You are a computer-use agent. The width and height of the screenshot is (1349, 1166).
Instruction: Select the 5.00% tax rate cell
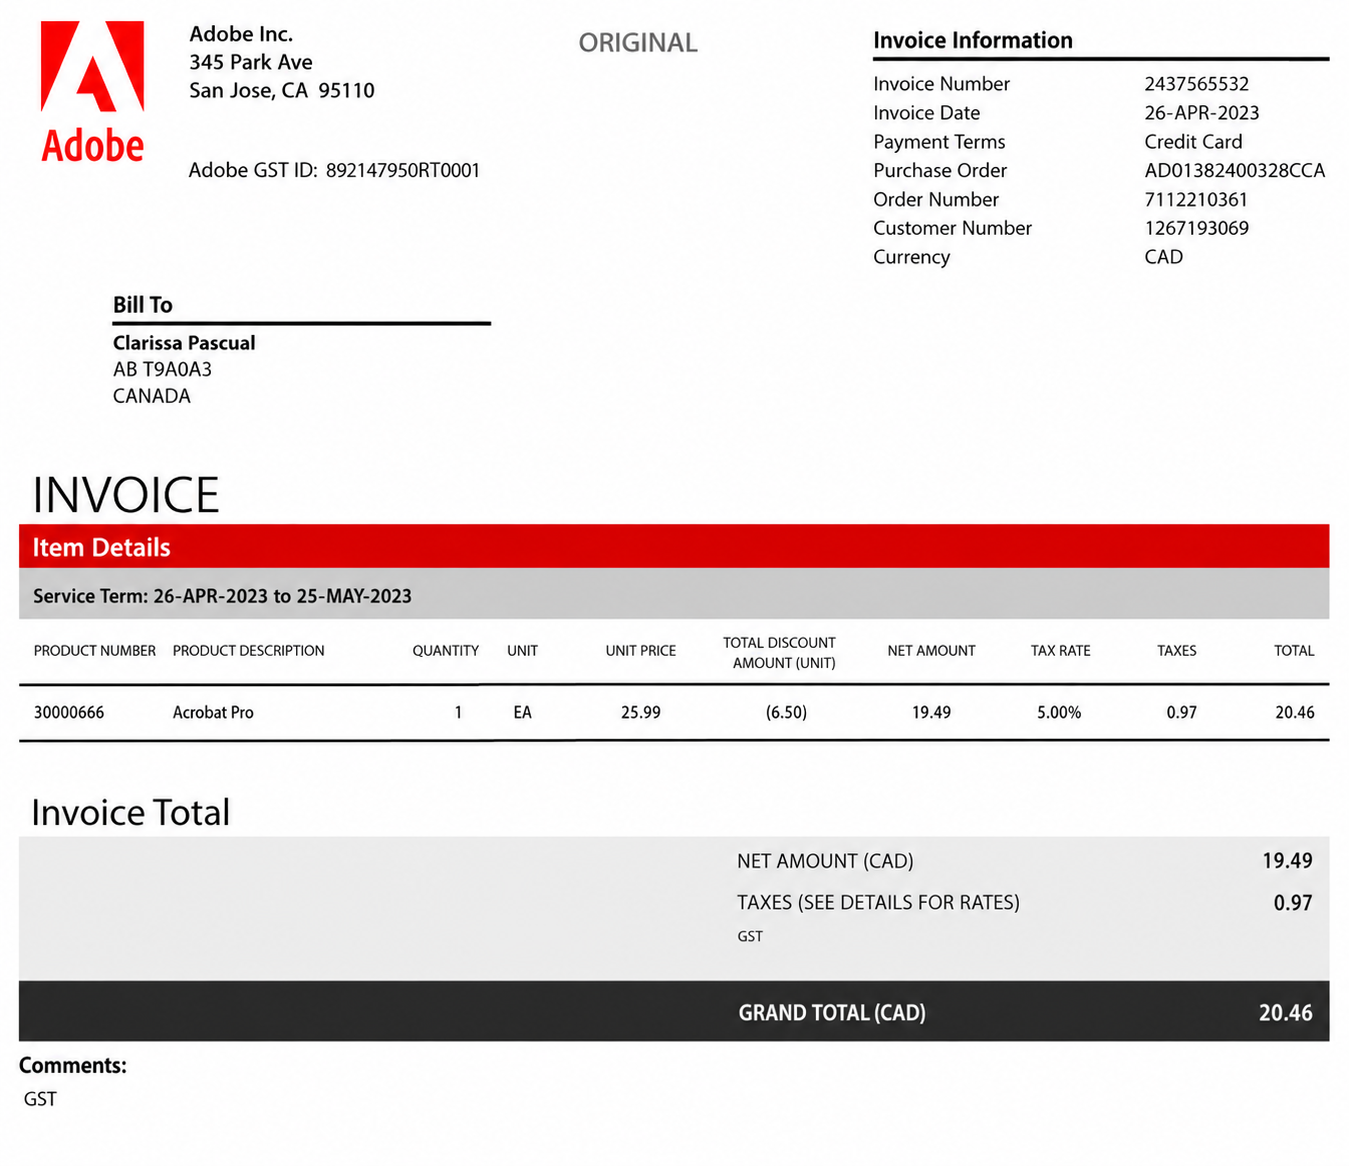pos(1059,713)
